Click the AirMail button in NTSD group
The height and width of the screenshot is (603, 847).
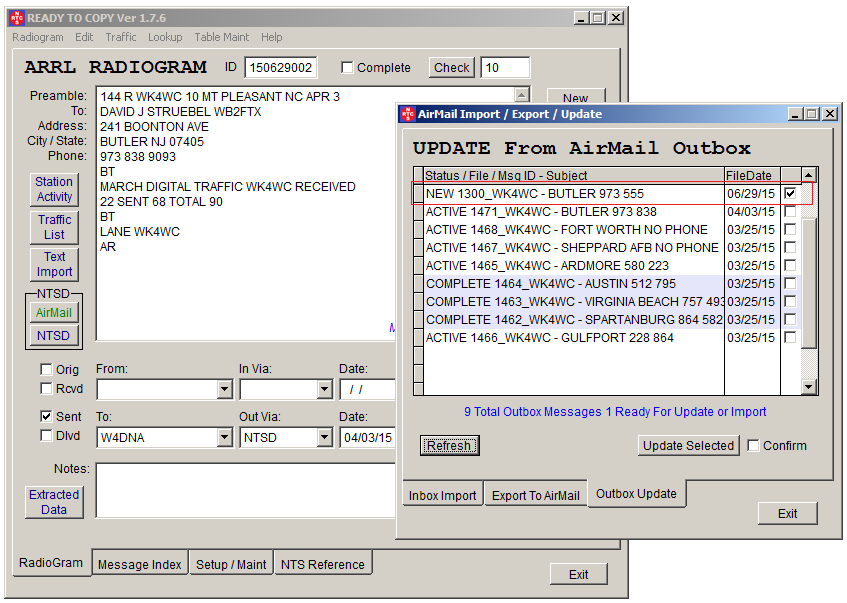coord(53,312)
